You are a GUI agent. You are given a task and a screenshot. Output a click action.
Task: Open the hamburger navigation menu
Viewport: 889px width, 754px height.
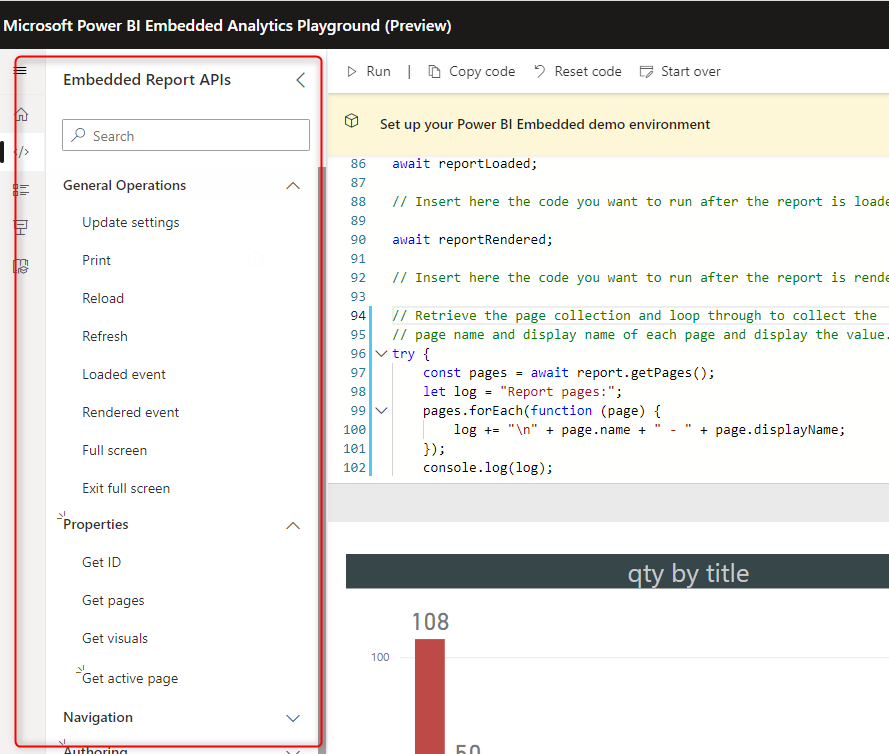20,70
